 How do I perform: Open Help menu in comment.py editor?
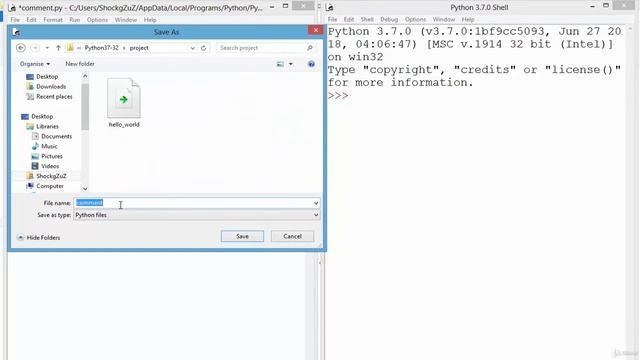coord(150,20)
